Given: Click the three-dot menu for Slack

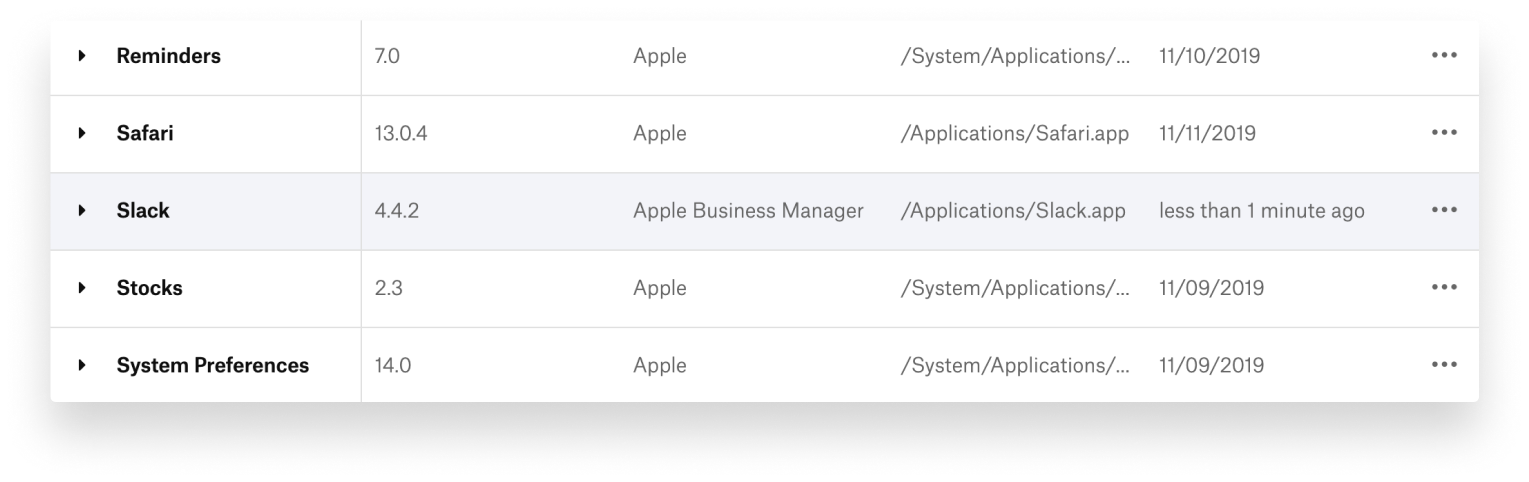Looking at the screenshot, I should (1443, 211).
